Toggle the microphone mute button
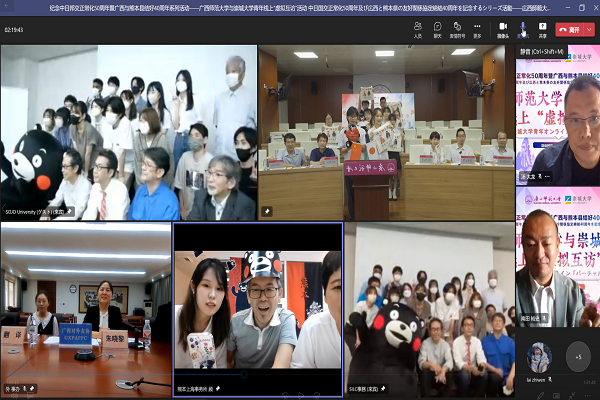The height and width of the screenshot is (400, 600). (523, 26)
